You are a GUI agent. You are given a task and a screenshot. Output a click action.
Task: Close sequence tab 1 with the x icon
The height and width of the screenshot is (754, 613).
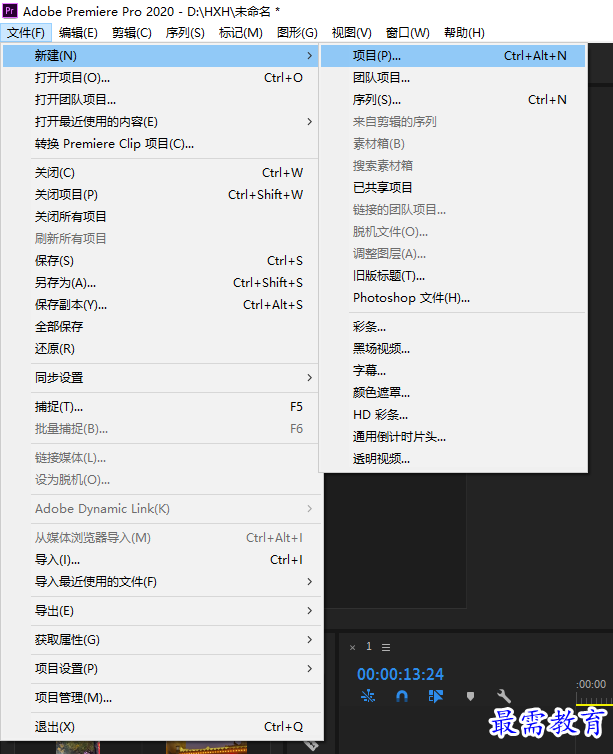click(x=352, y=647)
